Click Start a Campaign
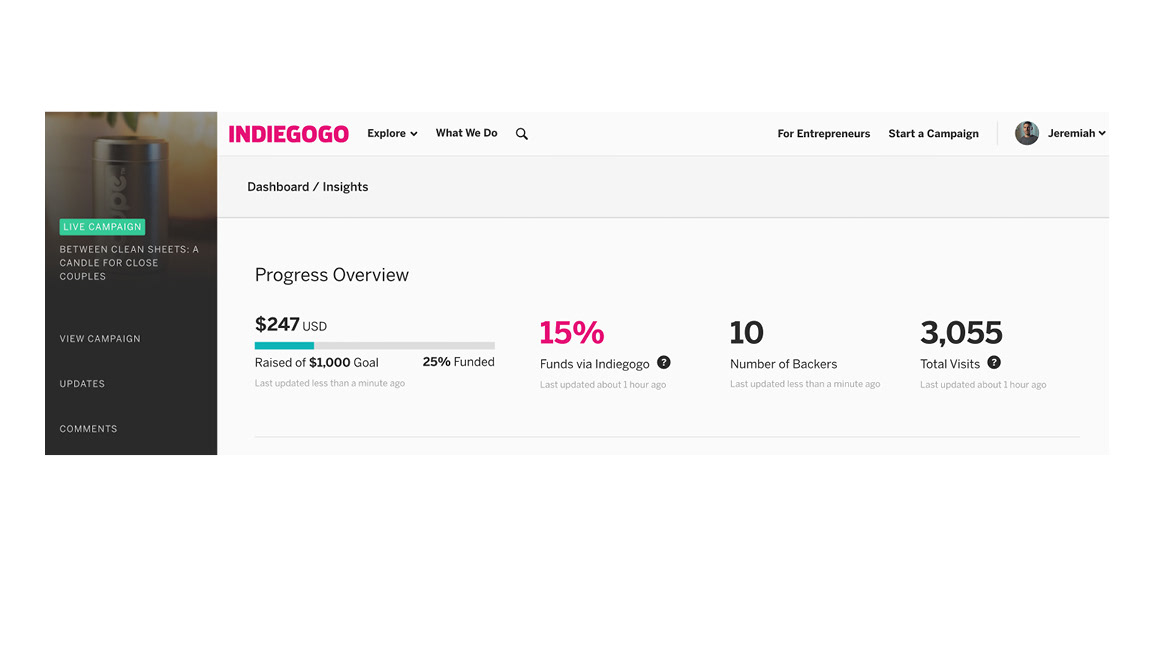1152x648 pixels. click(x=933, y=134)
